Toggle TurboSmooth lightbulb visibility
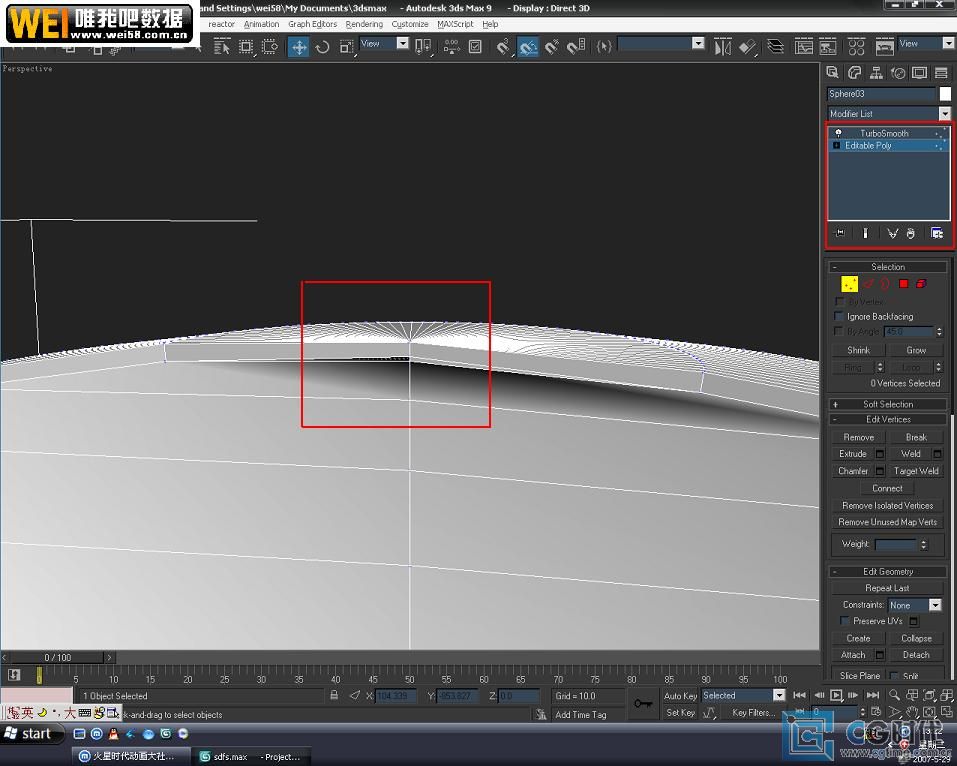957x766 pixels. click(839, 133)
